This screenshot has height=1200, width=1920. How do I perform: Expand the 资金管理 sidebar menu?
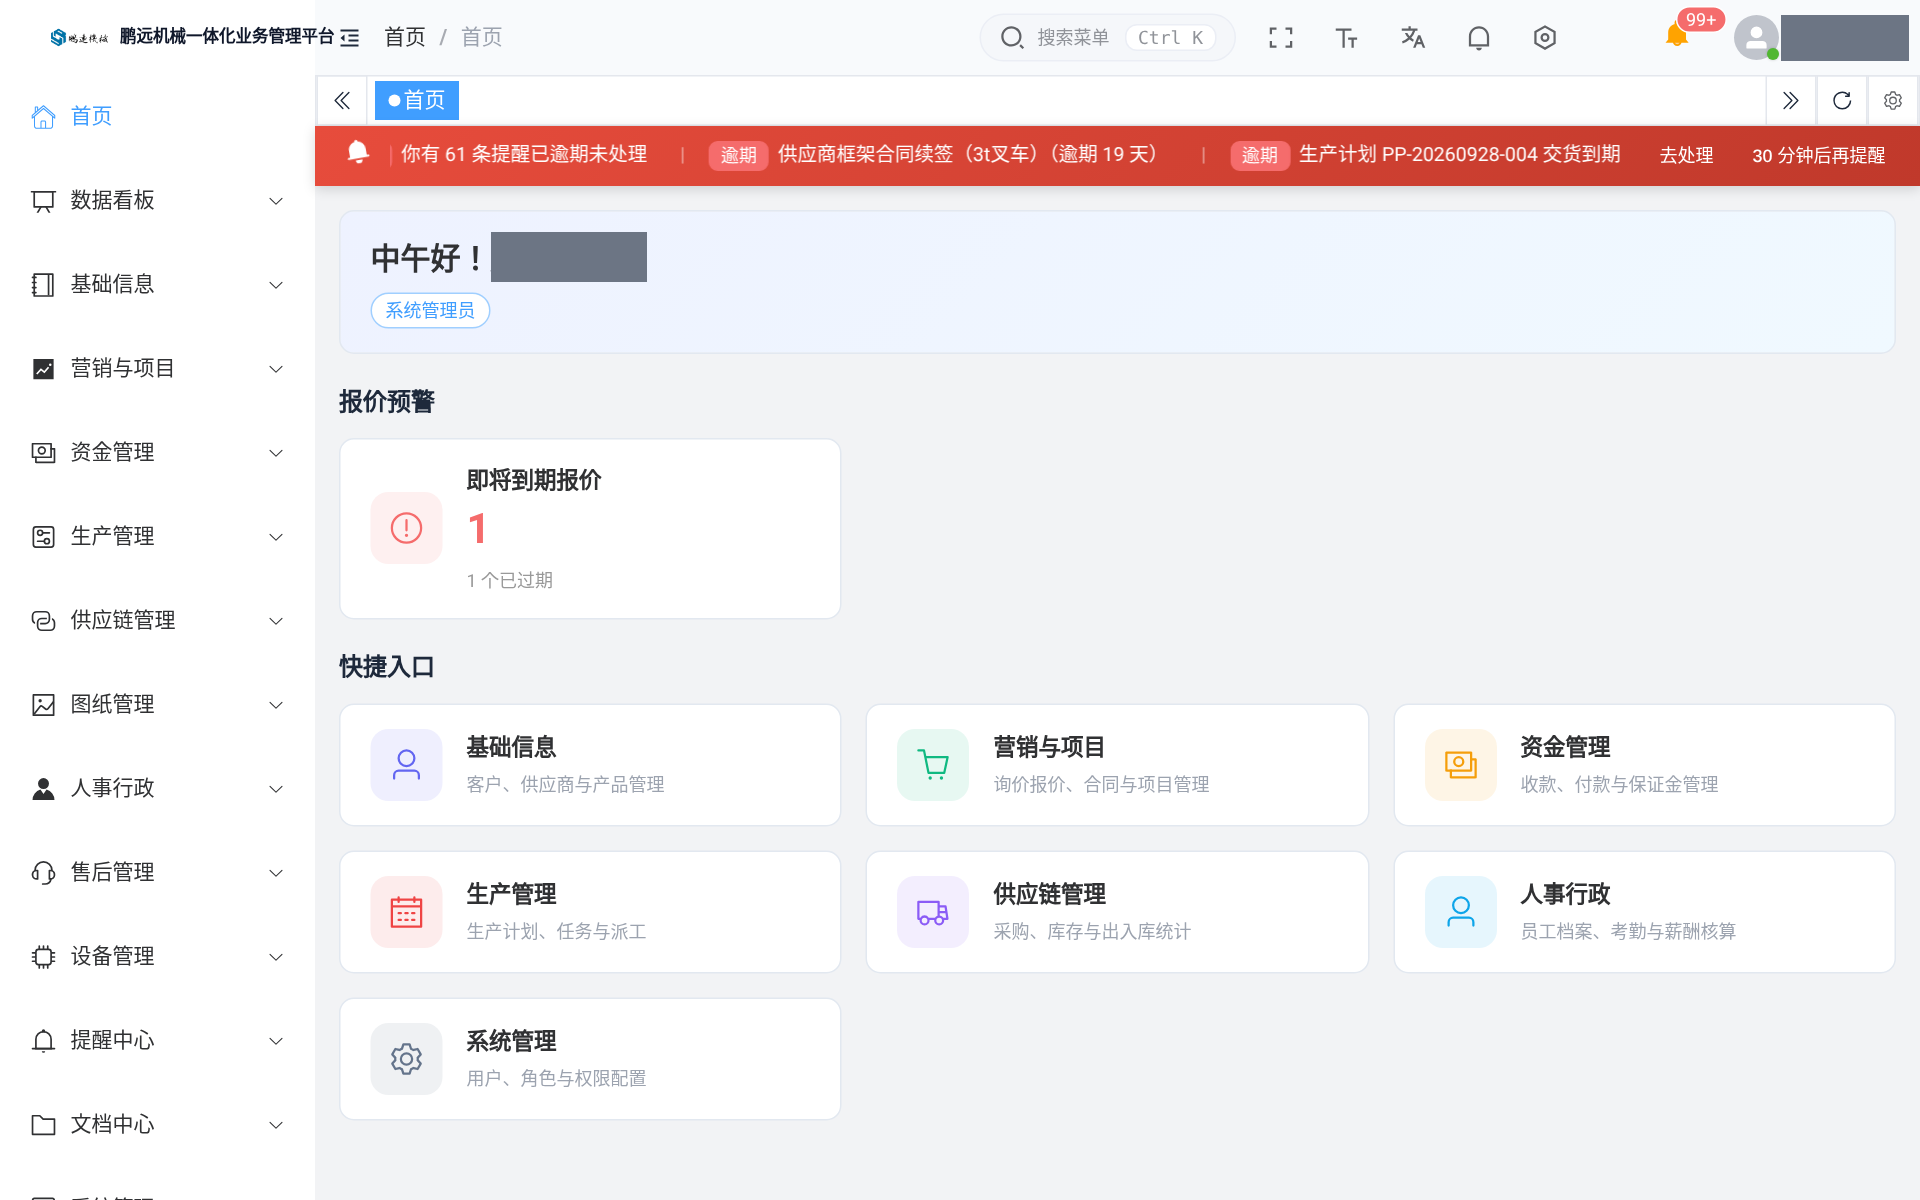tap(157, 453)
